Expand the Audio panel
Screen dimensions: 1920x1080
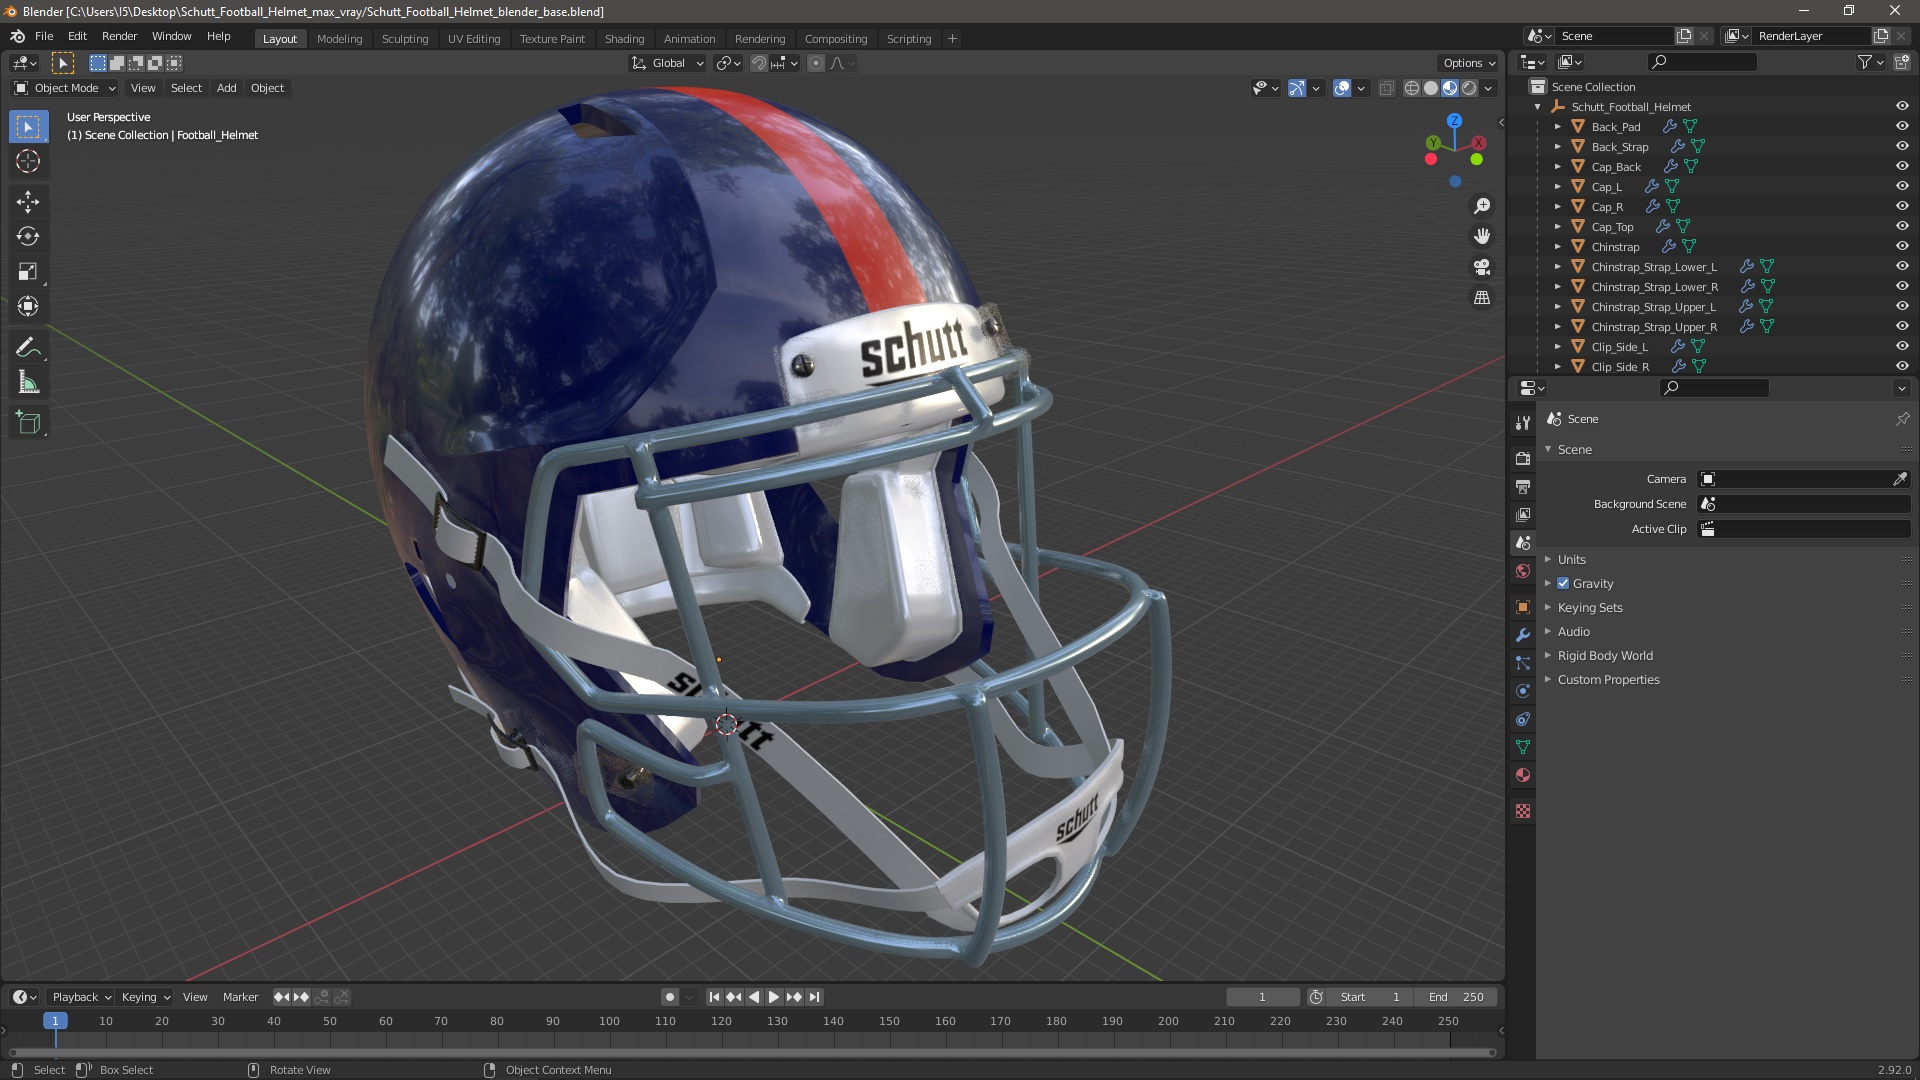1573,631
